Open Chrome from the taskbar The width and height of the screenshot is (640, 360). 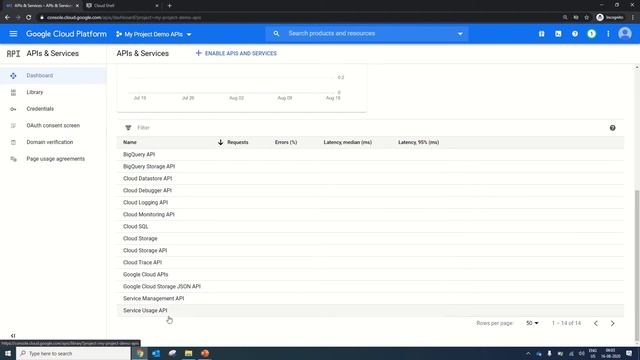click(x=140, y=353)
